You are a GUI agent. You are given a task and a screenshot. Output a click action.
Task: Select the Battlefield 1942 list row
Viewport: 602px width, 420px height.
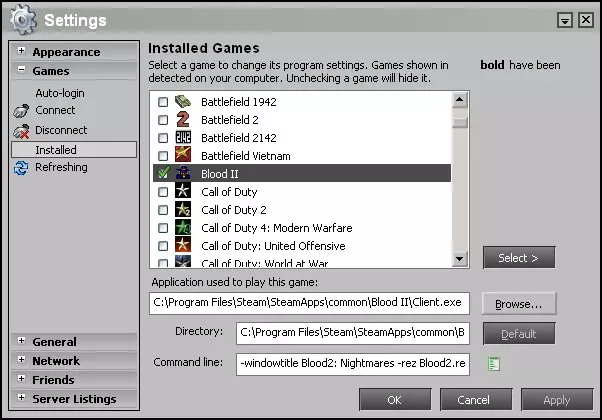point(302,102)
